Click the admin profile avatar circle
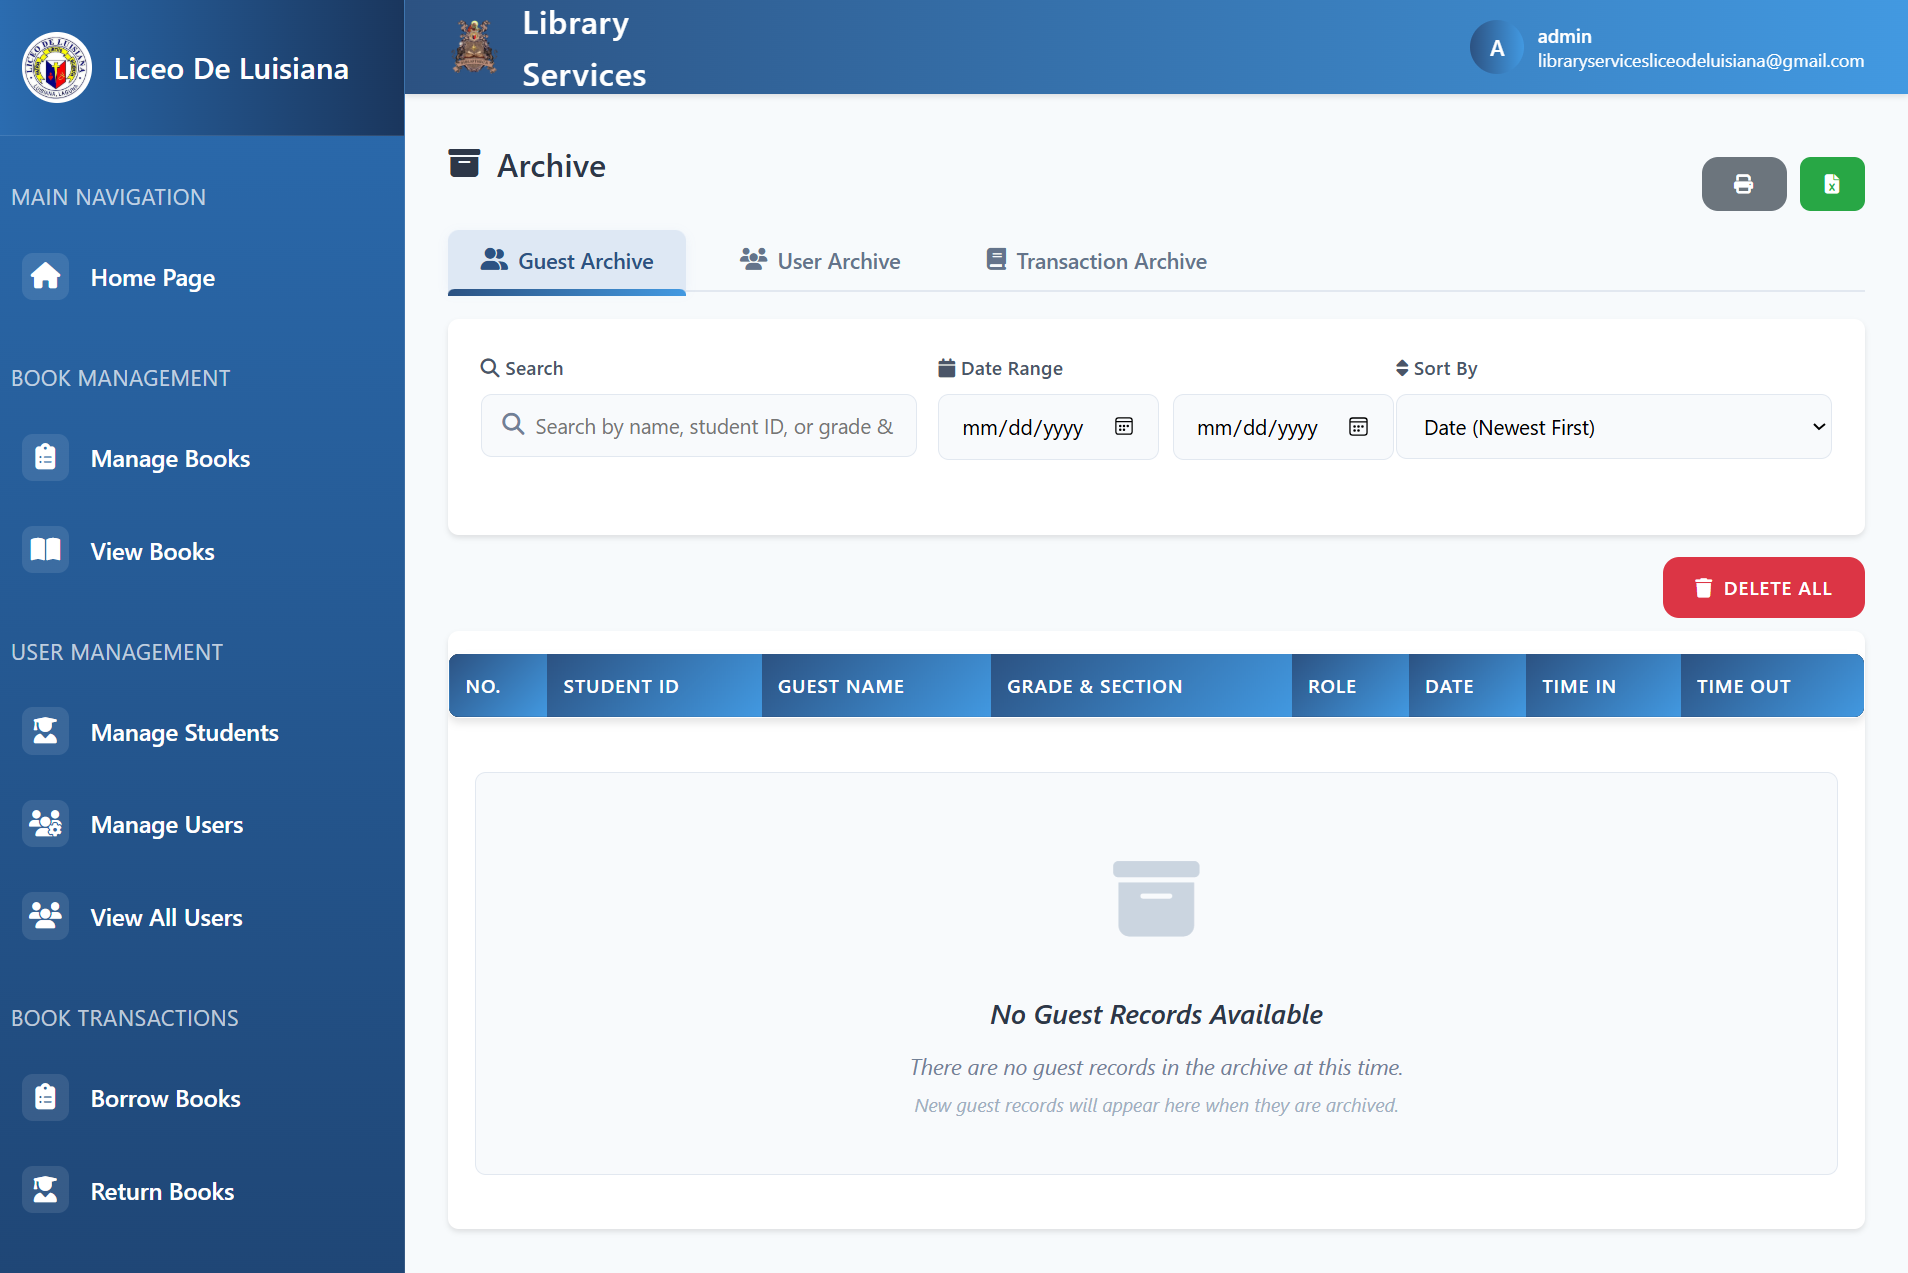This screenshot has width=1908, height=1273. point(1495,46)
